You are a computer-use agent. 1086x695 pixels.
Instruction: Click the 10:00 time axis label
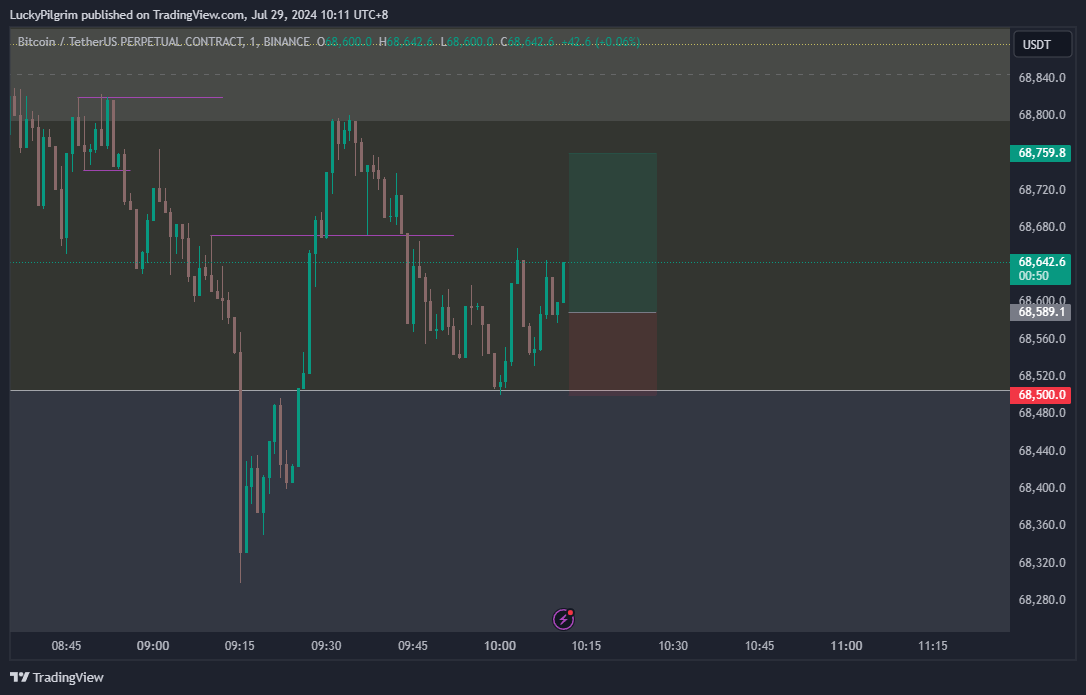(499, 646)
